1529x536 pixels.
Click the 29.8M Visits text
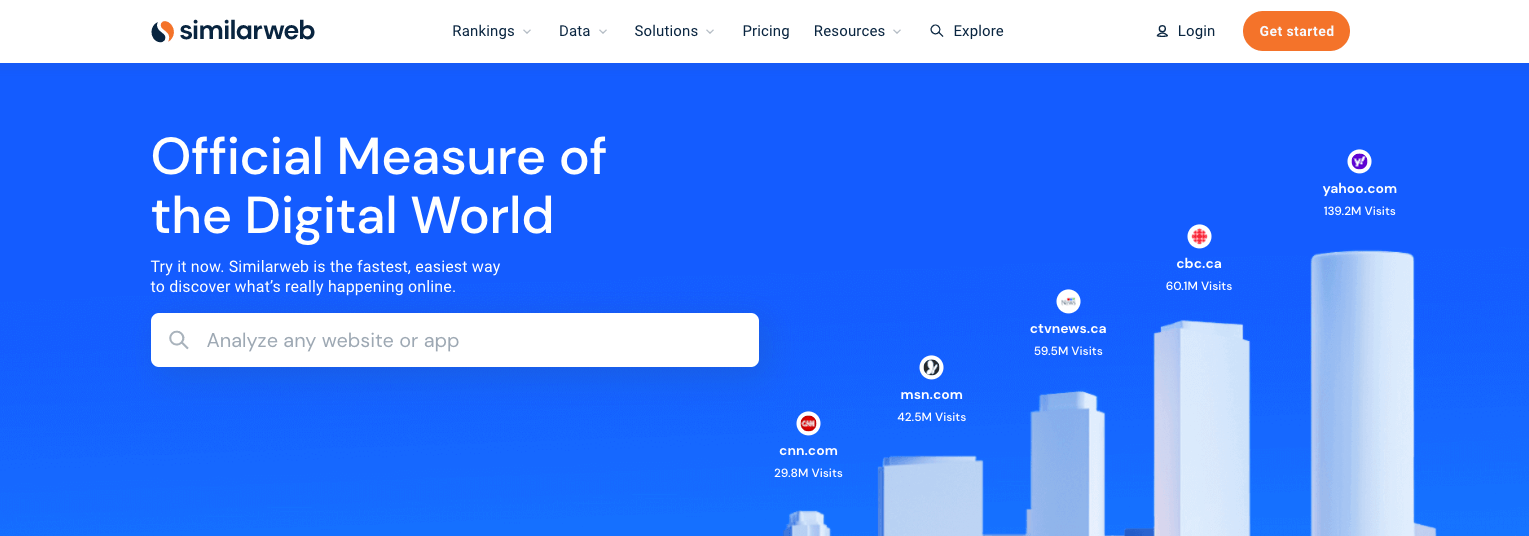pos(808,473)
